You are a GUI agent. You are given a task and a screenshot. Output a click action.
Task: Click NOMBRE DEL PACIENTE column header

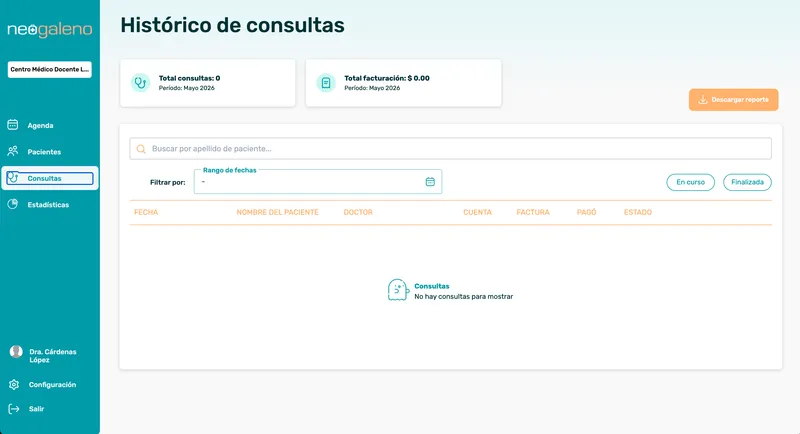coord(277,212)
